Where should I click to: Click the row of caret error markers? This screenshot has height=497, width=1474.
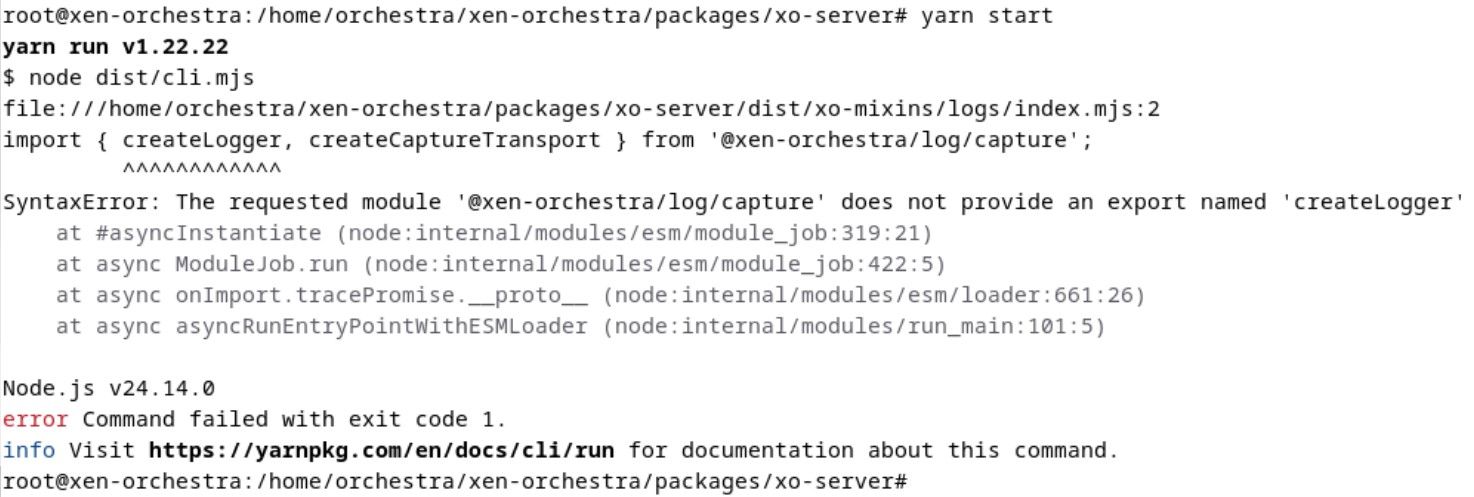(x=201, y=168)
